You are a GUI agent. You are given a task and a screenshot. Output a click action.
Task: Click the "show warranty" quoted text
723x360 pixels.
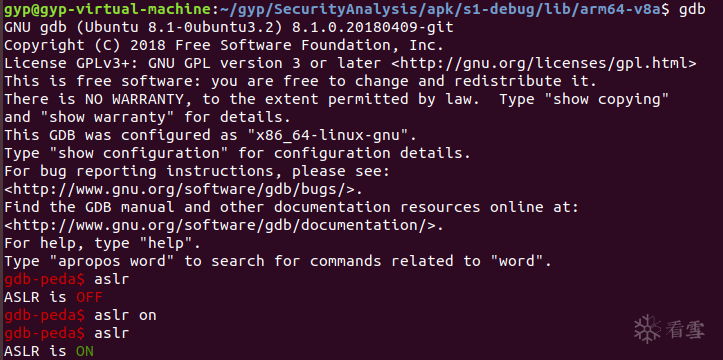tap(107, 117)
